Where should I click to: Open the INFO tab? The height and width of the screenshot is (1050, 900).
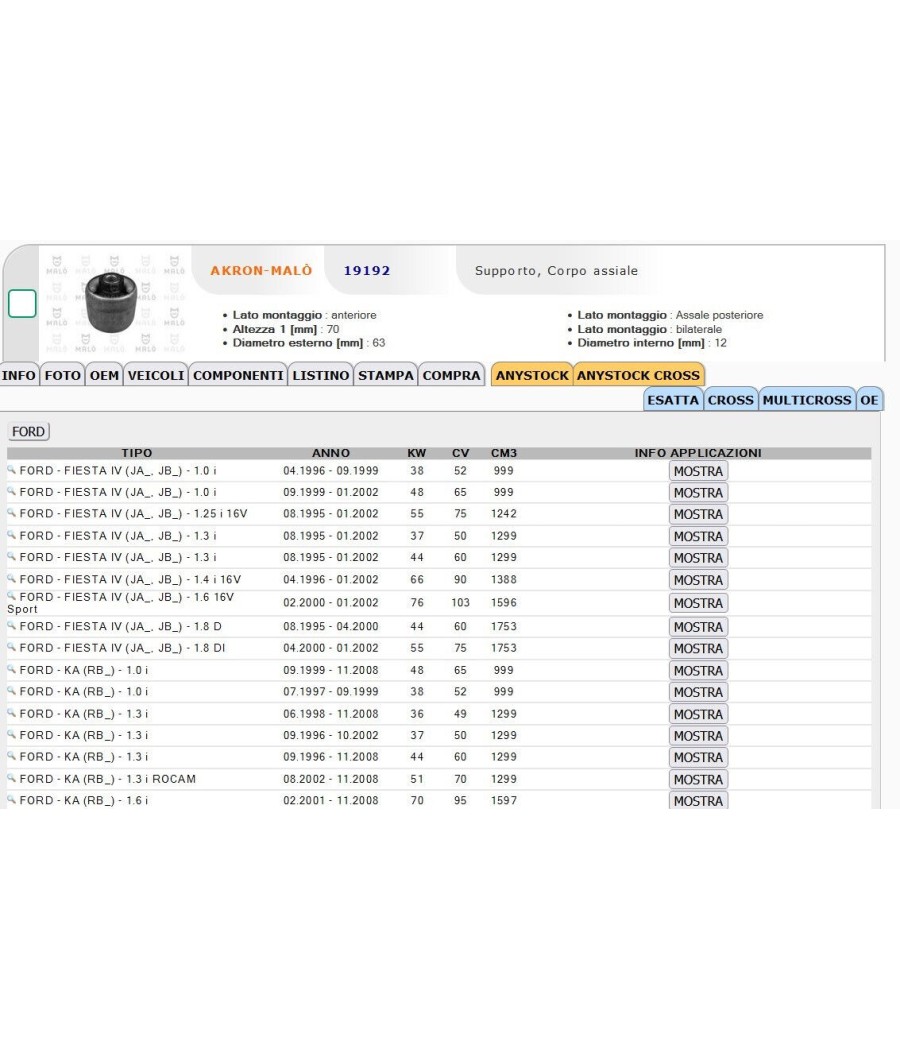tap(19, 375)
